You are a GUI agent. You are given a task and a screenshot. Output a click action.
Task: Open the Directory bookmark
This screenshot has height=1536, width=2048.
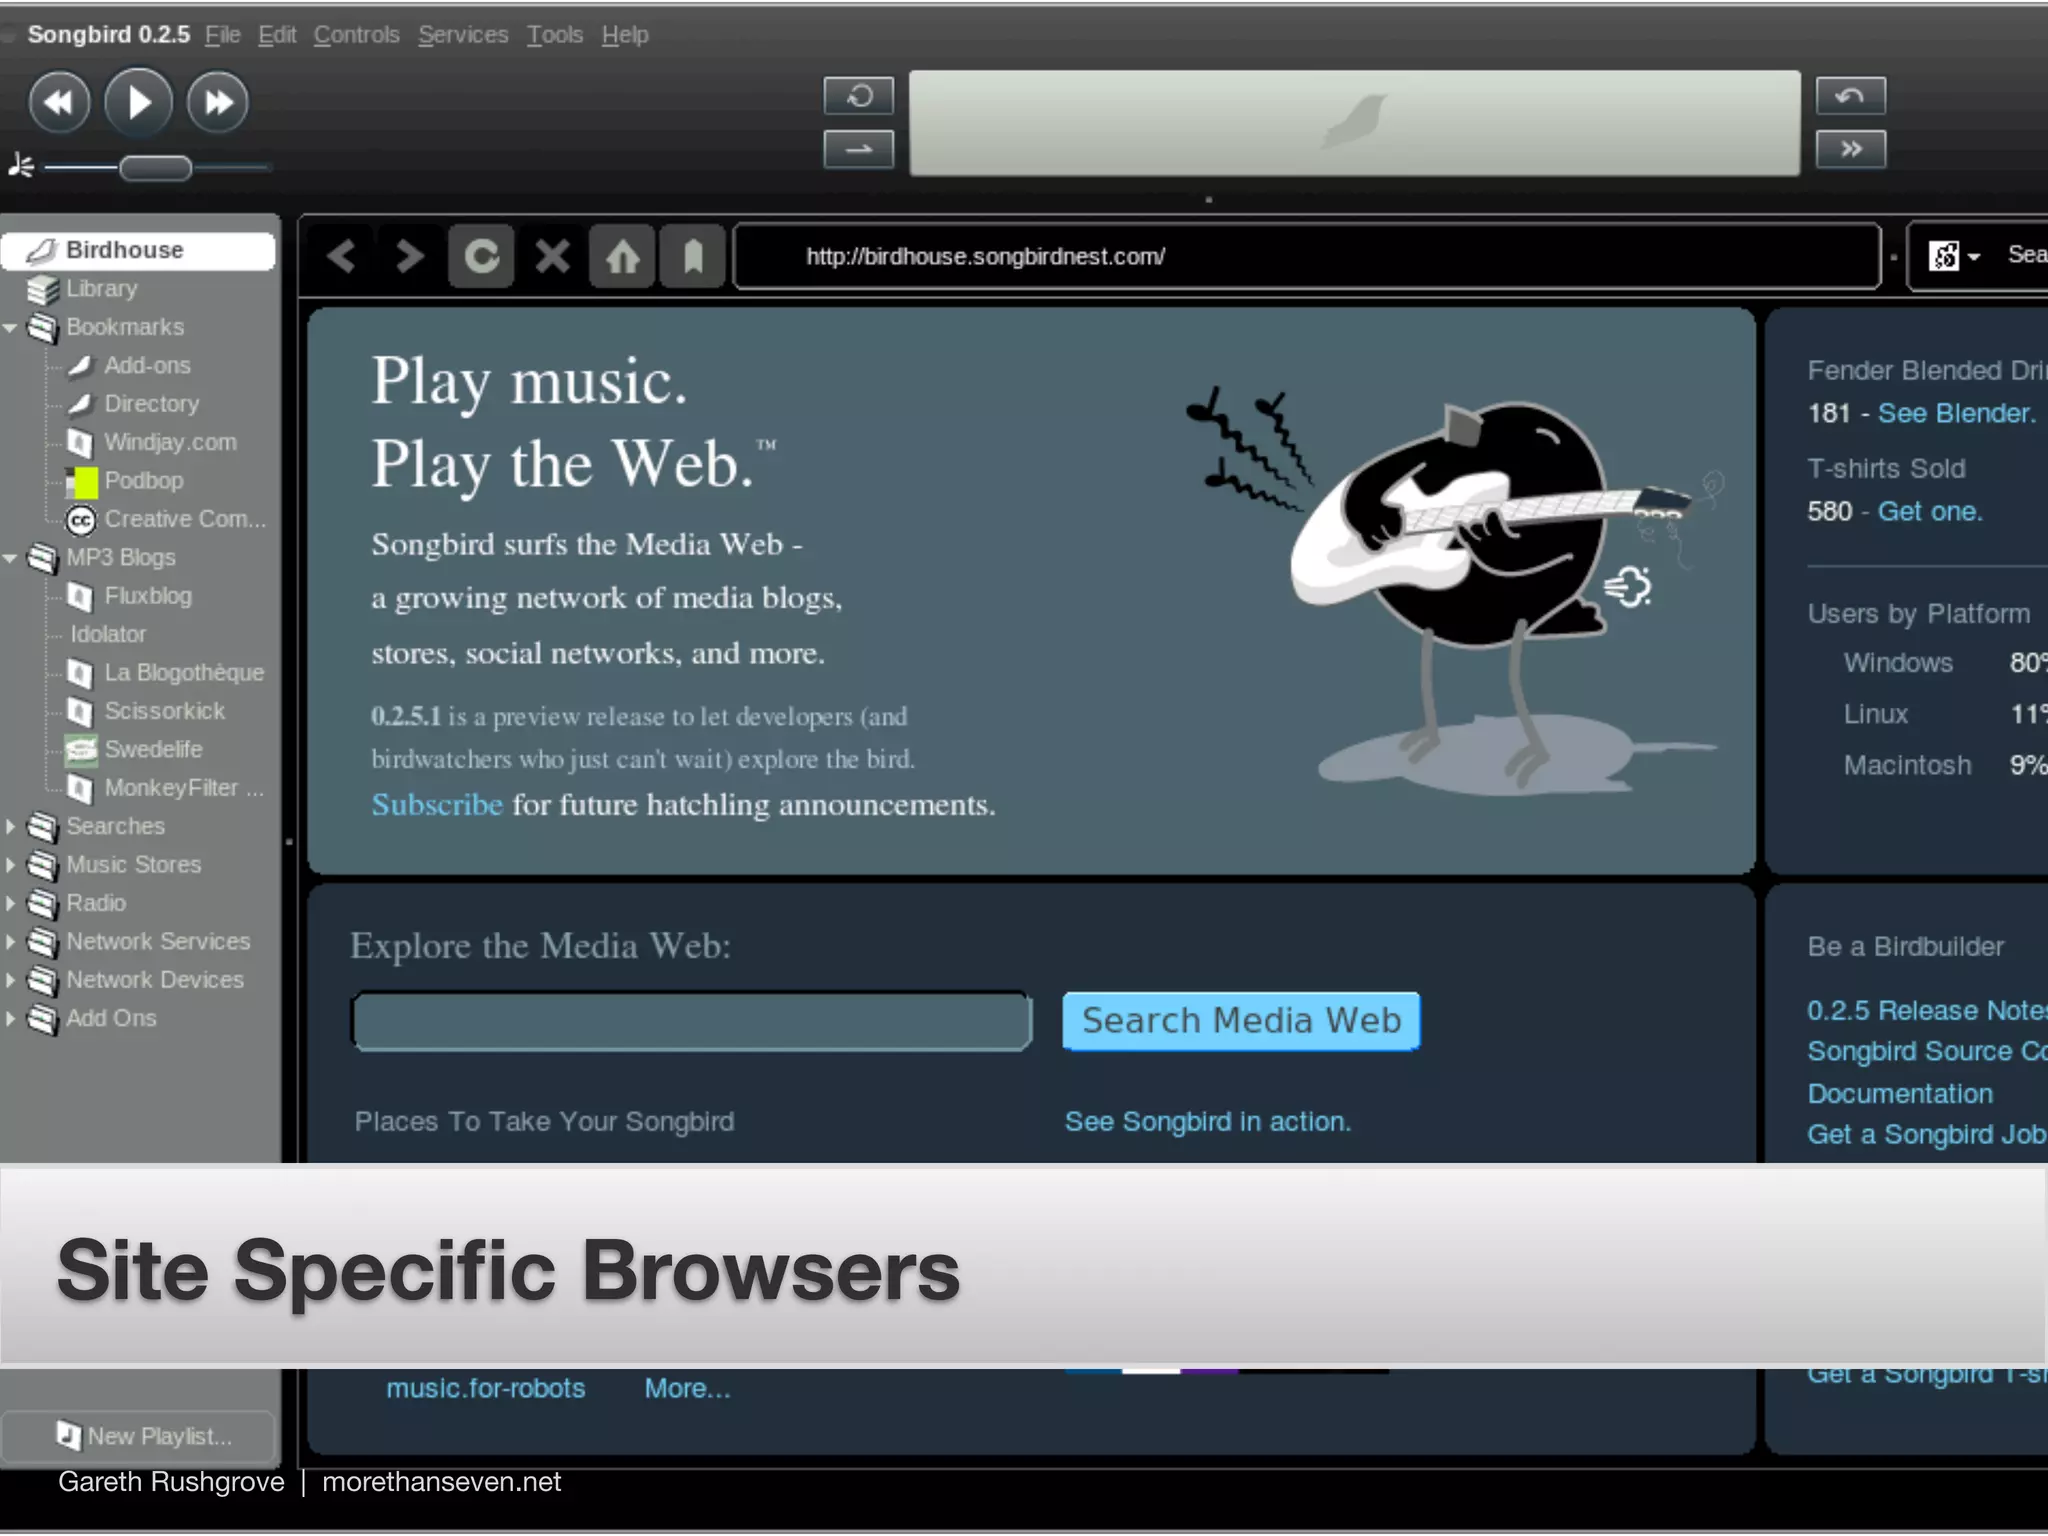(152, 404)
